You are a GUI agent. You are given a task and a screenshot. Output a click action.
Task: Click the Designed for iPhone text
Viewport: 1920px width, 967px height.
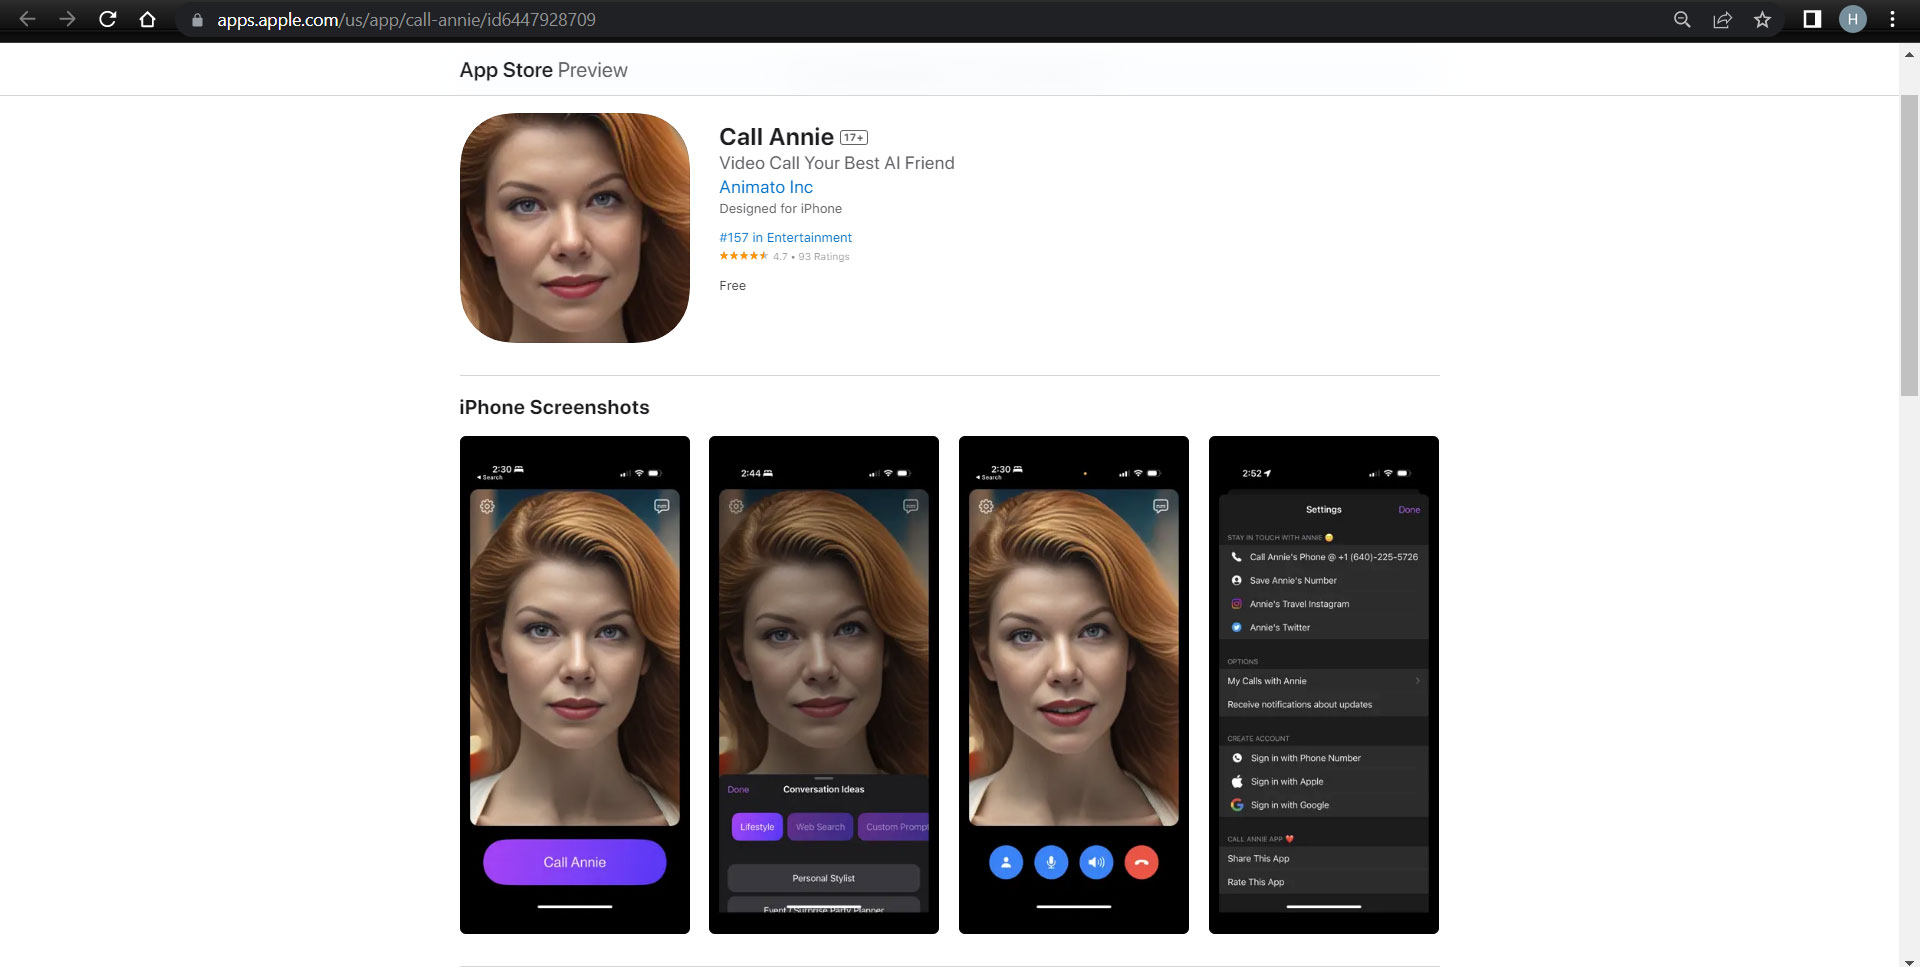click(x=780, y=209)
